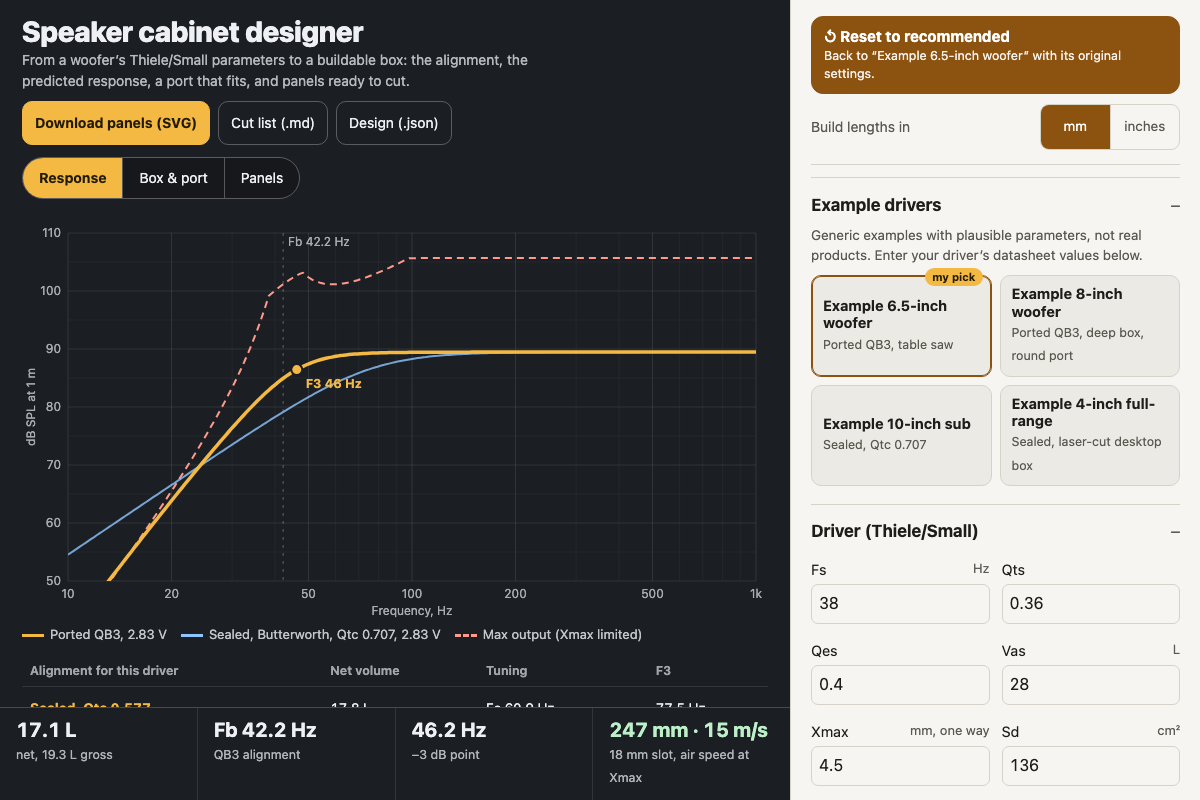
Task: Go to the Panels tab
Action: coord(262,178)
